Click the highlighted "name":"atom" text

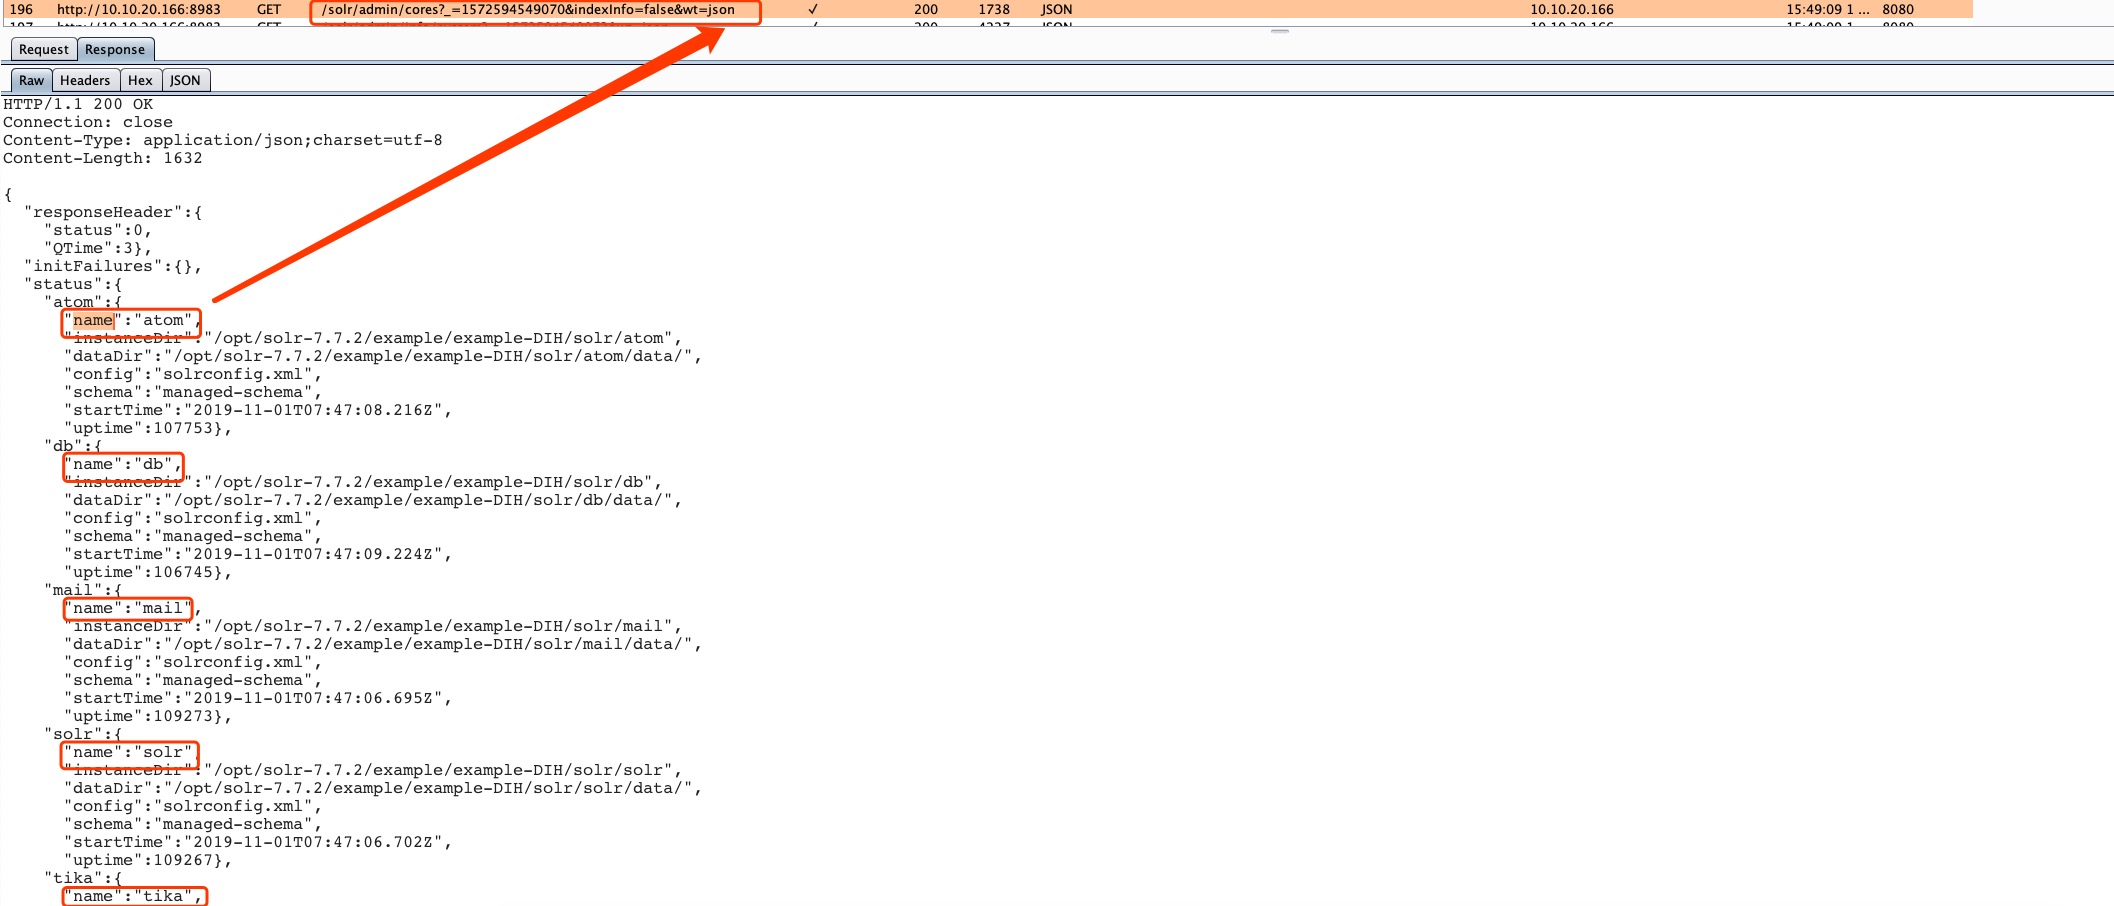click(x=132, y=320)
